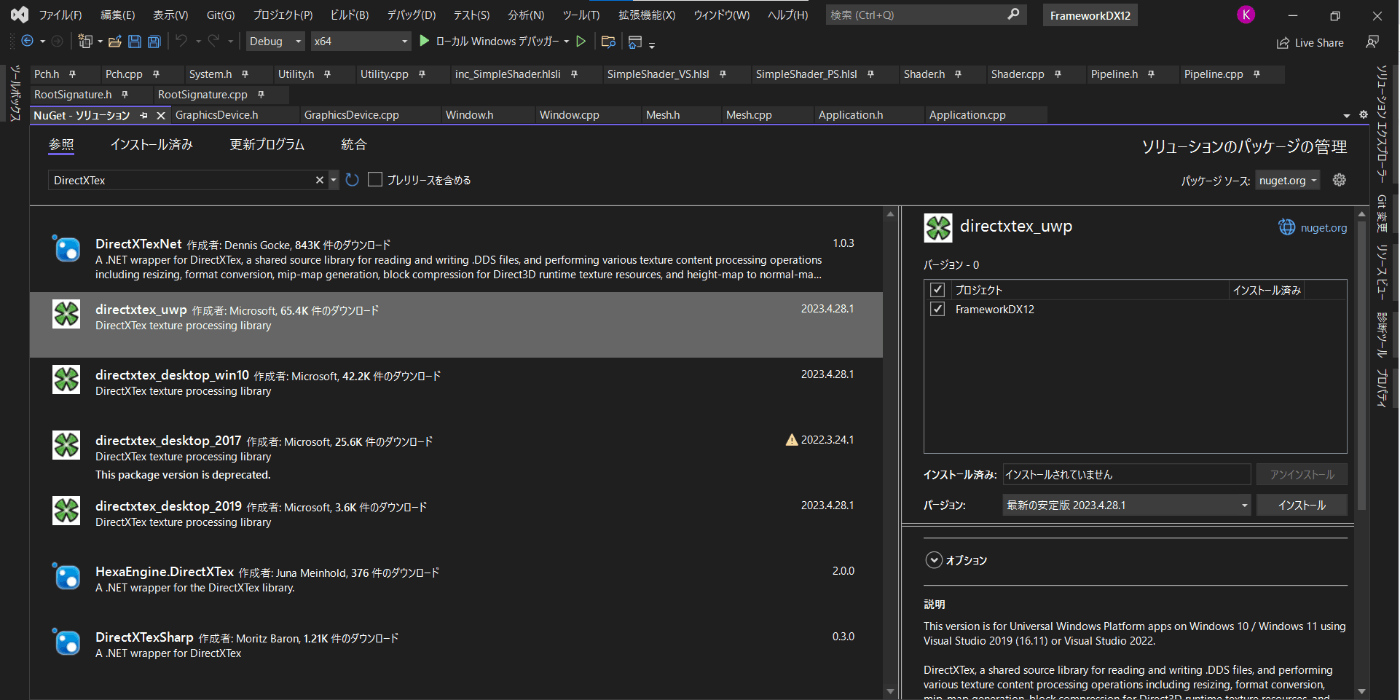Click the nuget.org globe icon
This screenshot has height=700, width=1400.
tap(1287, 227)
